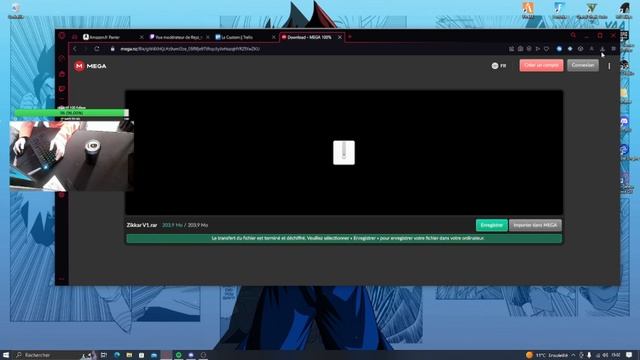Close the Amazon.fr Panier tab

point(142,37)
